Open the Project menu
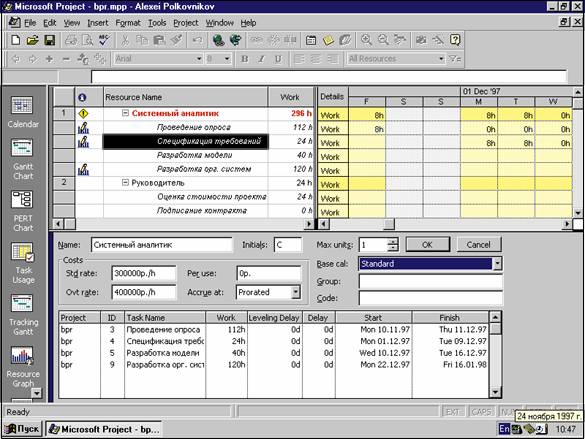The image size is (585, 439). coord(186,23)
